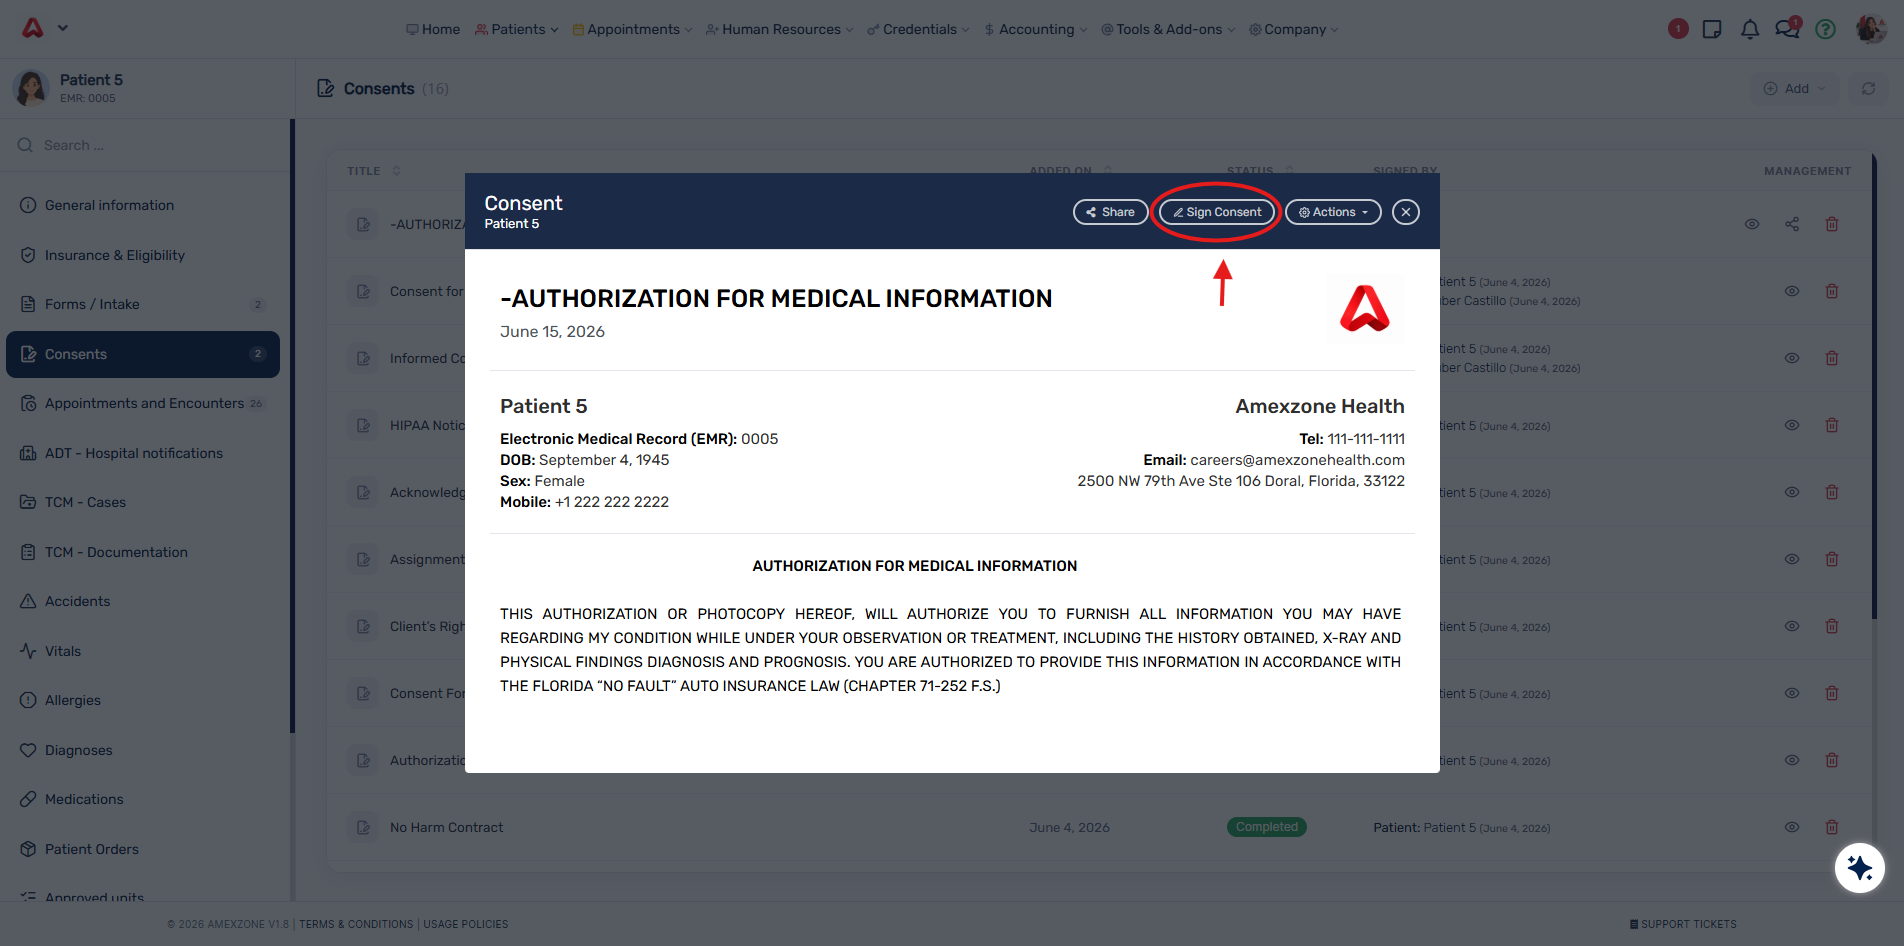Open Support Tickets link

pyautogui.click(x=1683, y=924)
